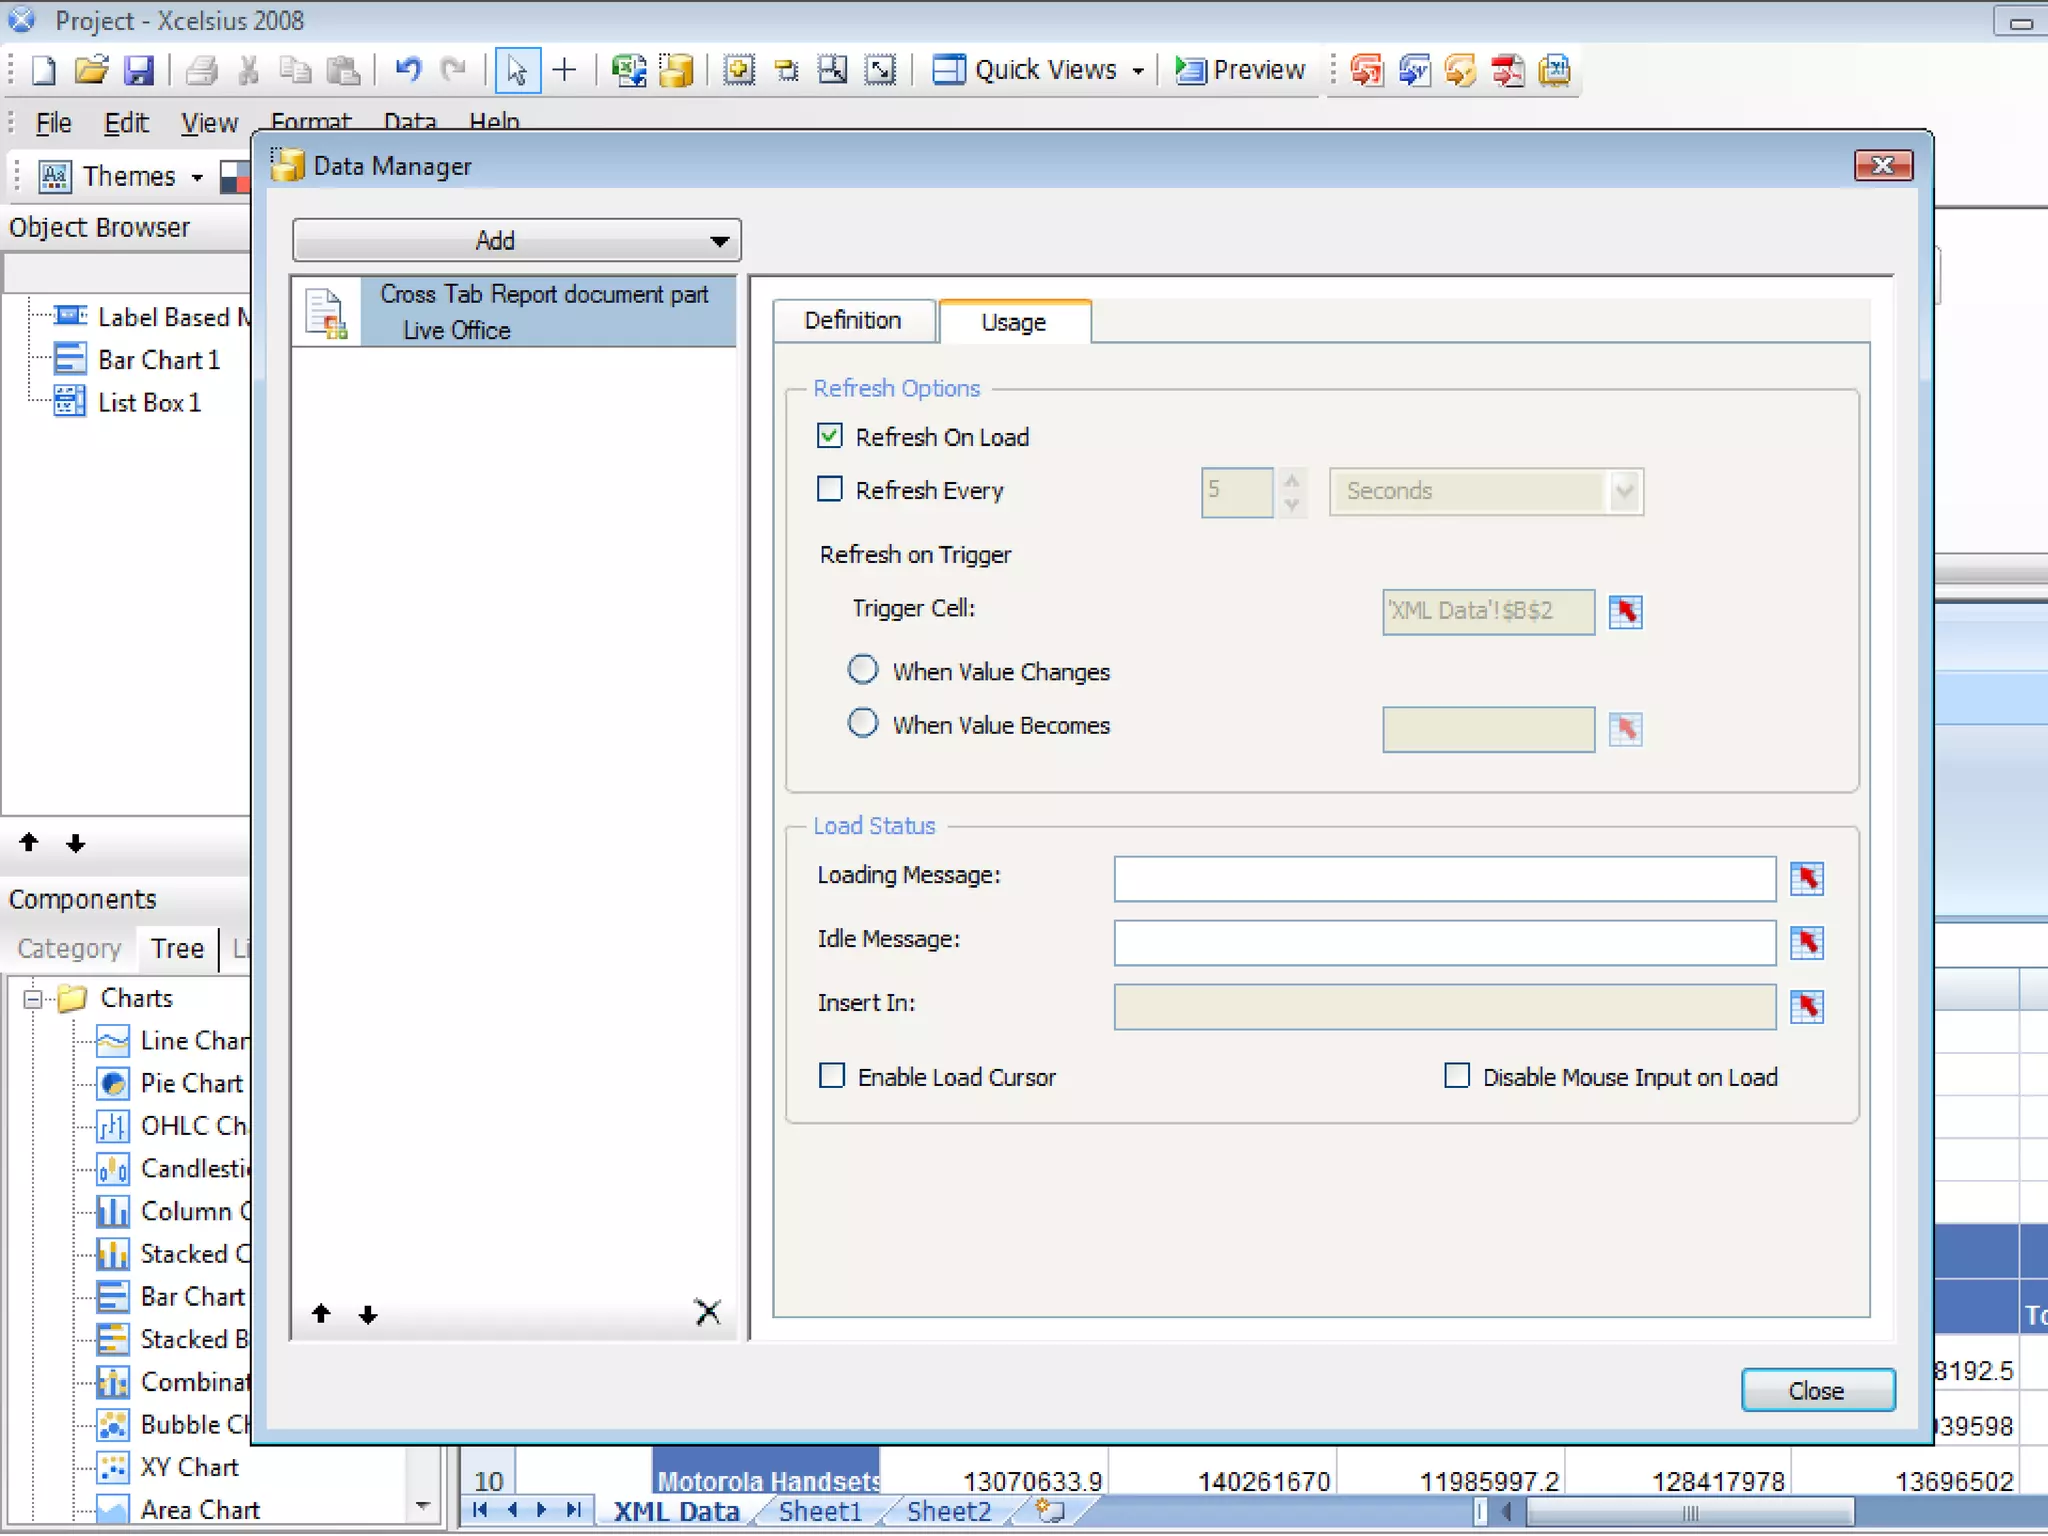This screenshot has width=2048, height=1536.
Task: Click the Loading Message input field
Action: [x=1445, y=879]
